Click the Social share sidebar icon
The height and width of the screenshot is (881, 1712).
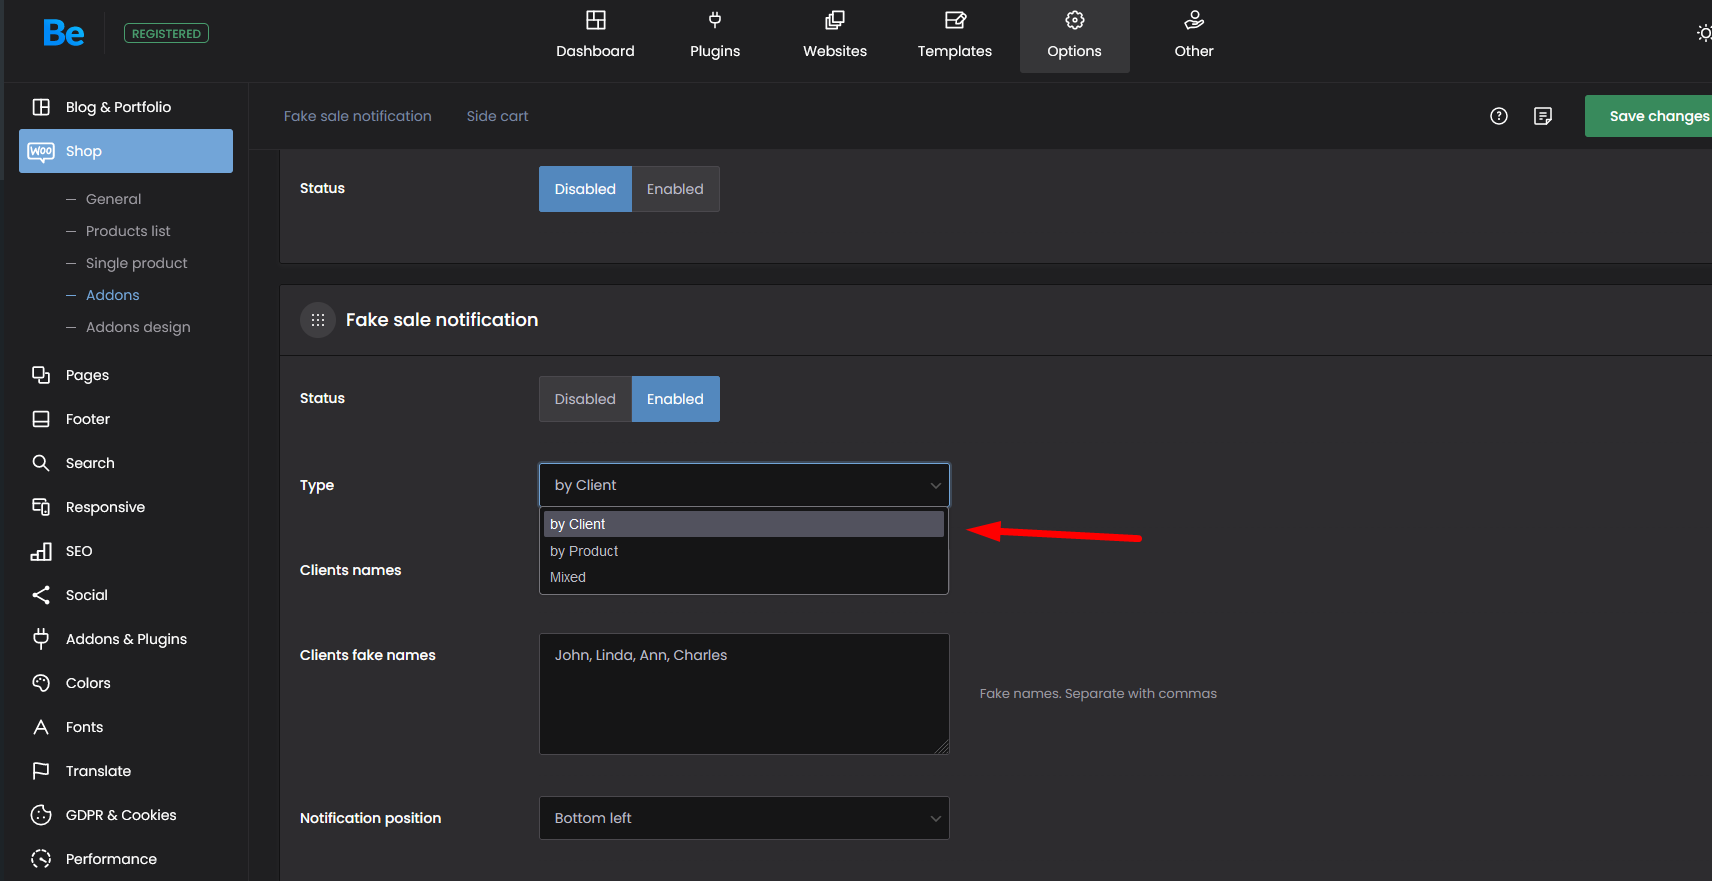pos(41,595)
